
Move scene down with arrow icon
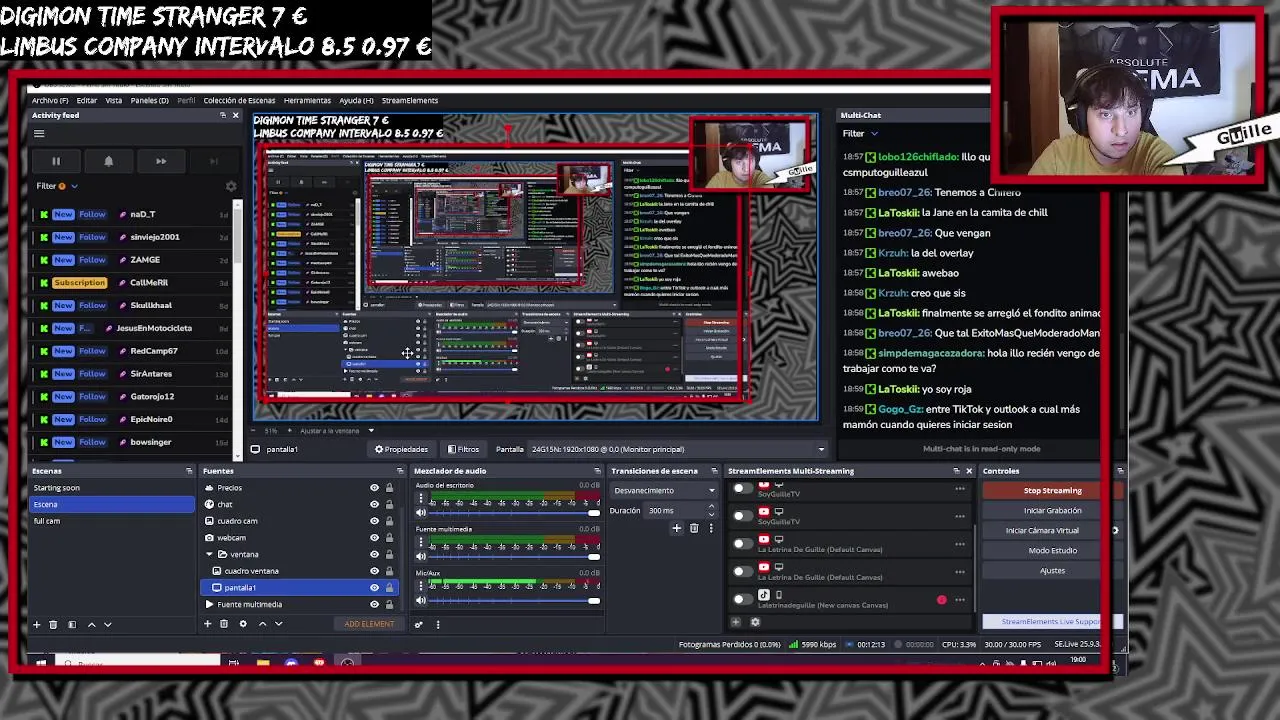[x=108, y=624]
